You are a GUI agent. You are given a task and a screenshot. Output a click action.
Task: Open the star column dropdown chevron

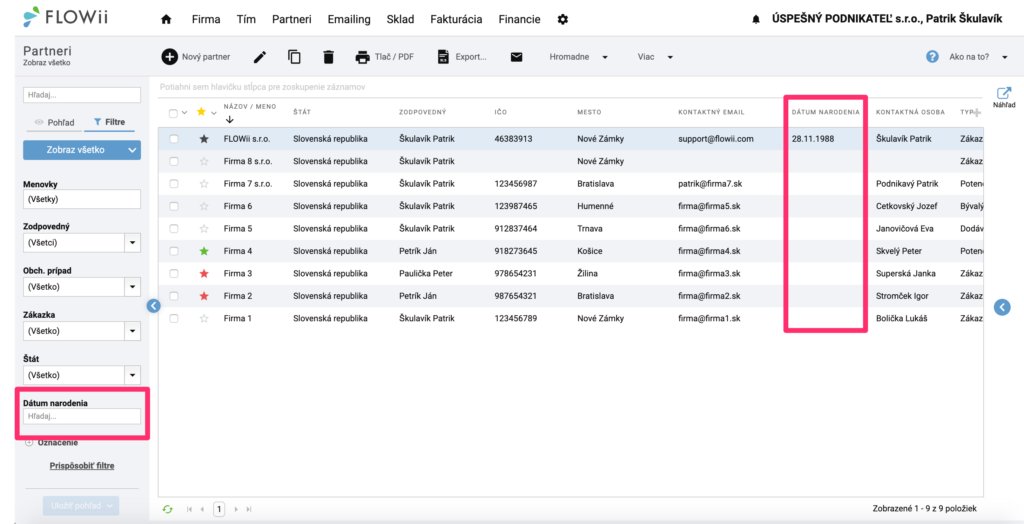214,113
